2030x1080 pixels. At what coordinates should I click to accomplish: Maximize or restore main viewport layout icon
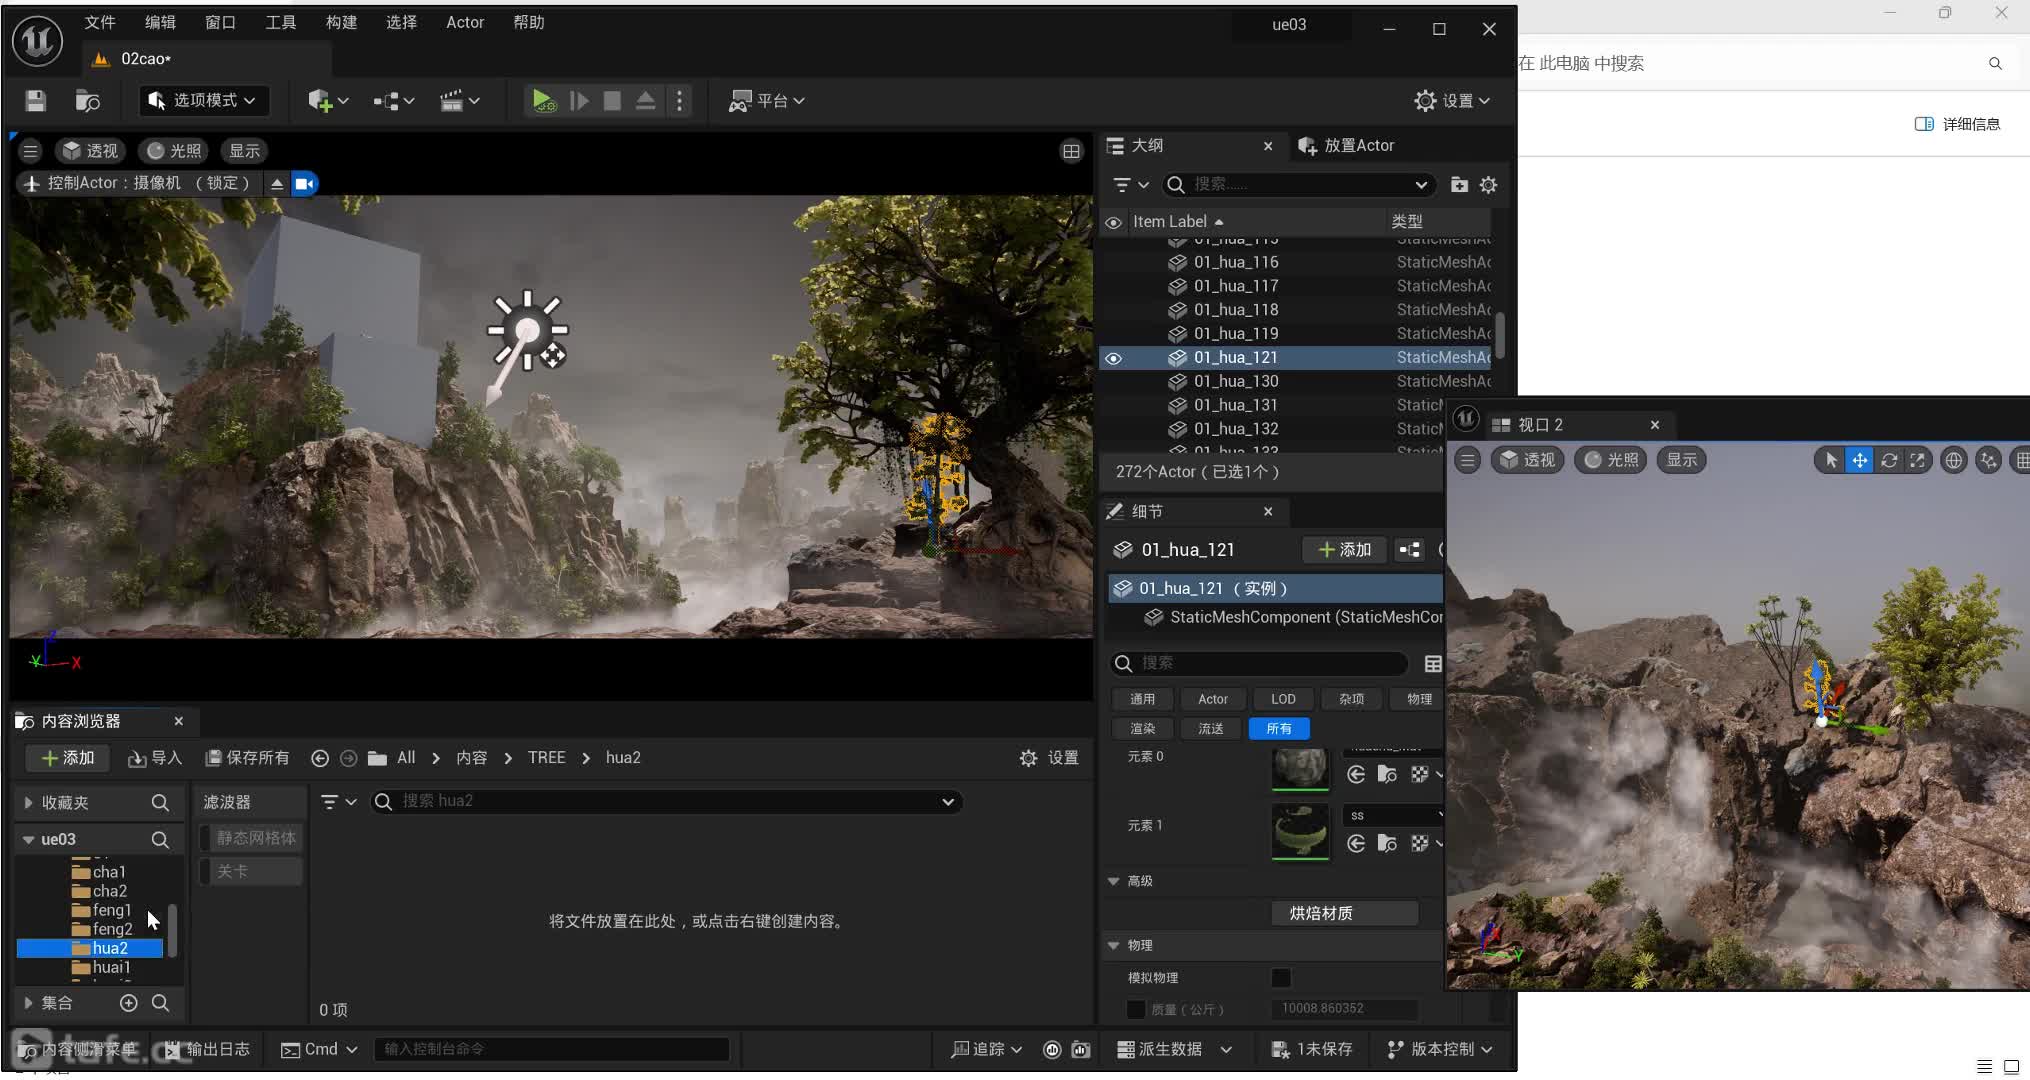tap(1071, 151)
